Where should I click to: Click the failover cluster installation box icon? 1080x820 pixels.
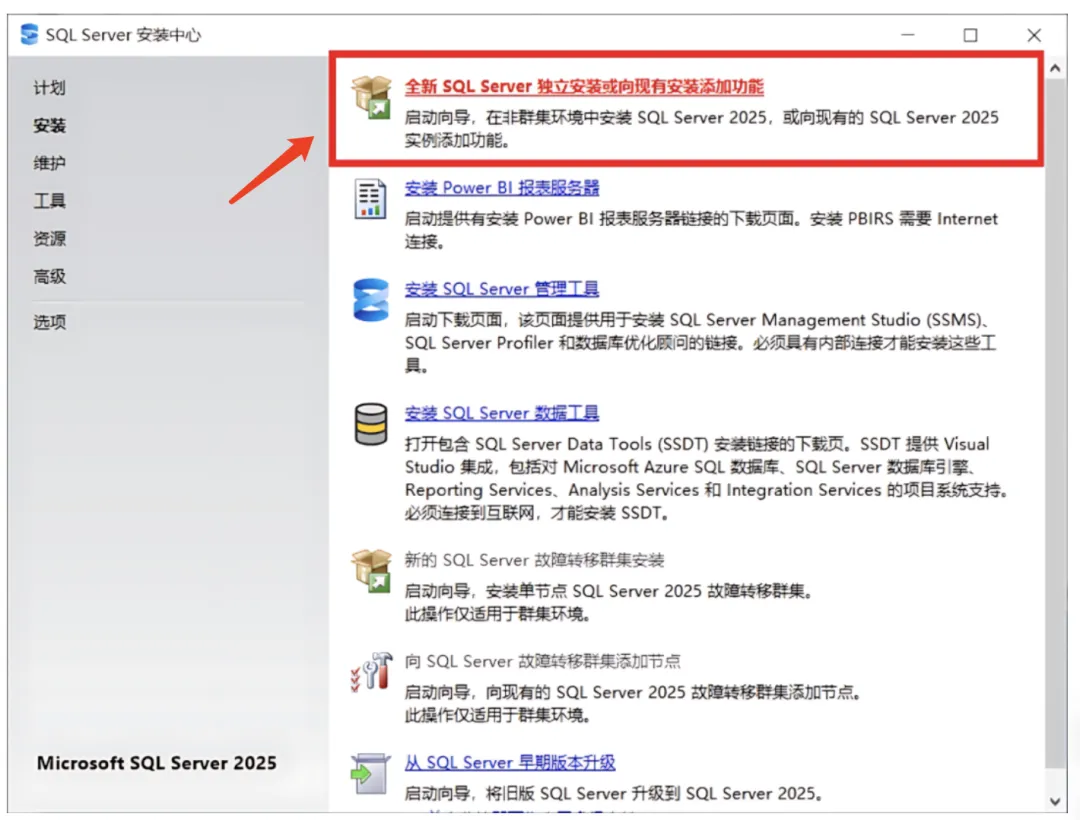click(371, 571)
